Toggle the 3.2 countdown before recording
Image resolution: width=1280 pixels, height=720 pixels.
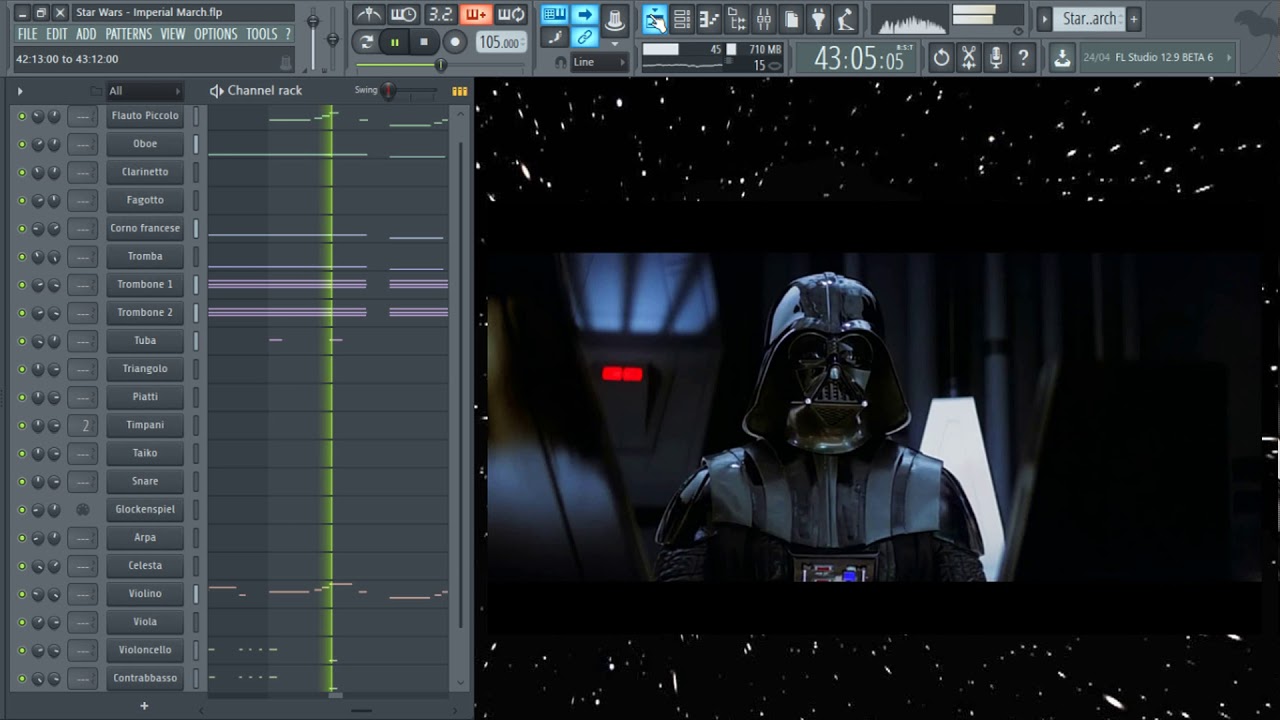439,15
